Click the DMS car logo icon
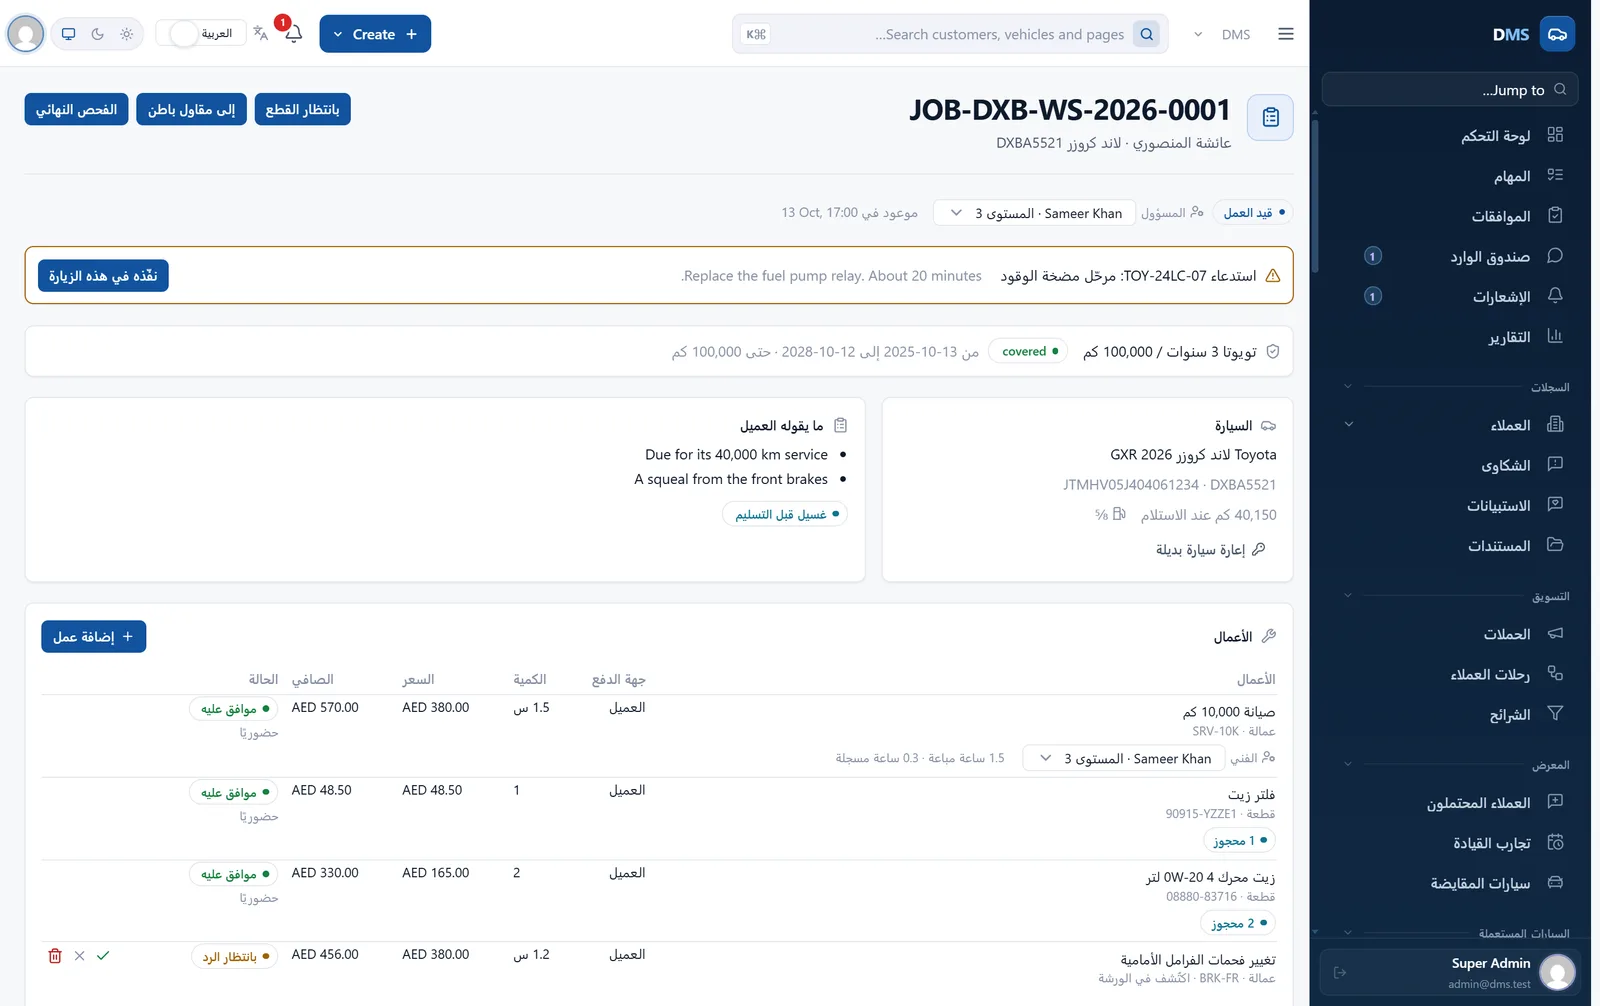 coord(1557,34)
